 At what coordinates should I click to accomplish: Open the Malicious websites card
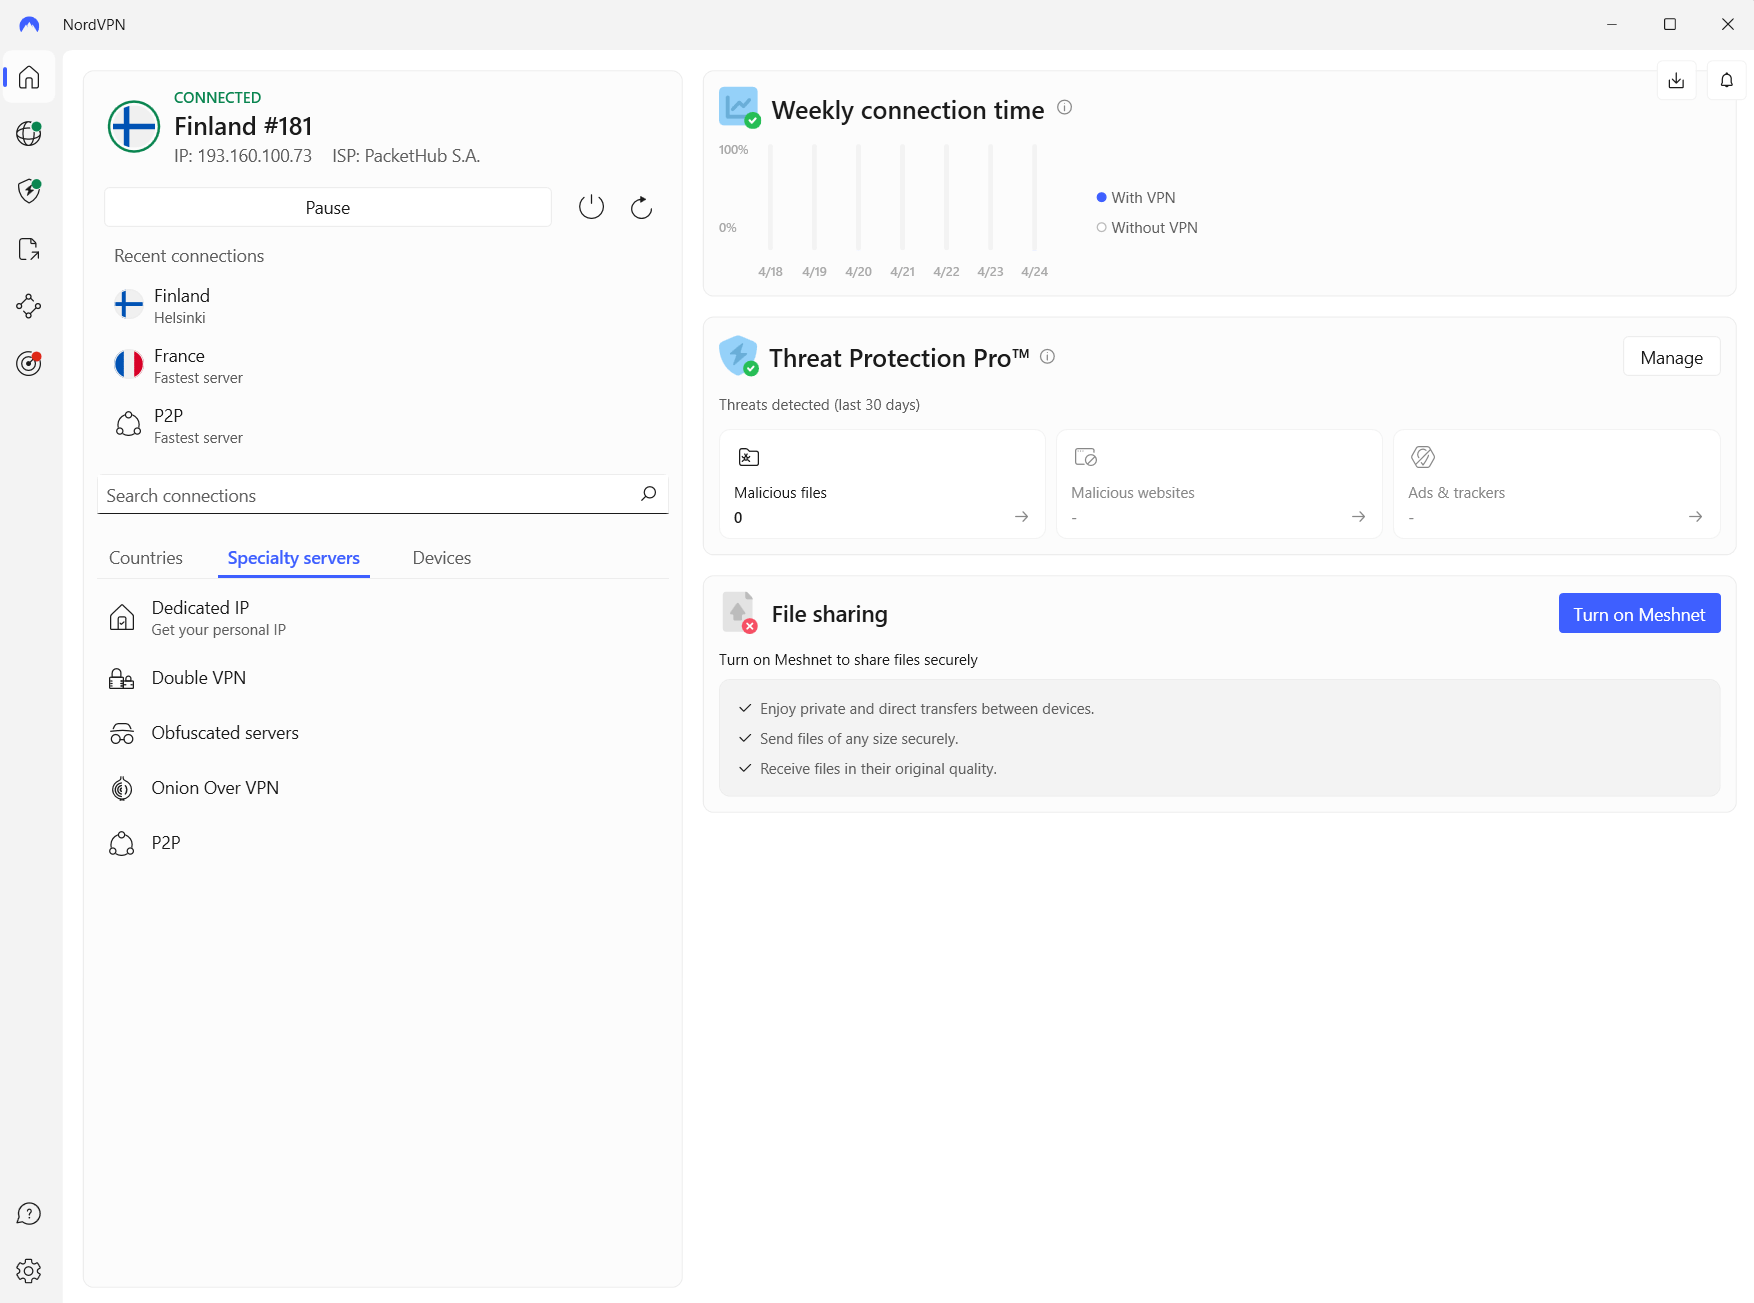point(1219,484)
